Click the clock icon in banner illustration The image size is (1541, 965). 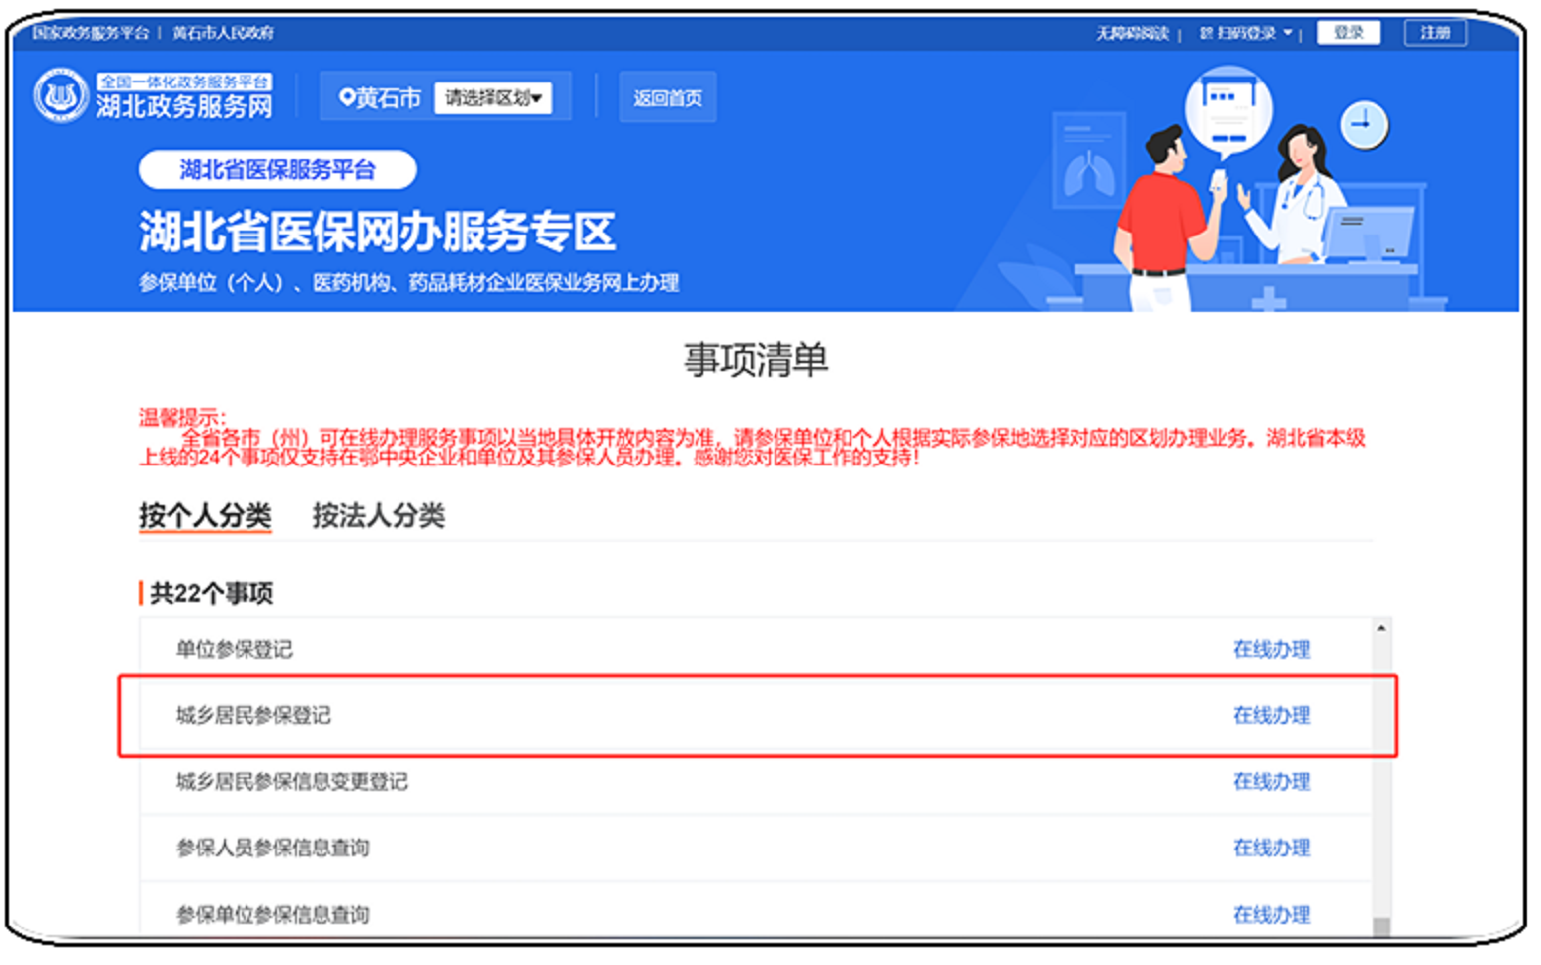pyautogui.click(x=1363, y=125)
